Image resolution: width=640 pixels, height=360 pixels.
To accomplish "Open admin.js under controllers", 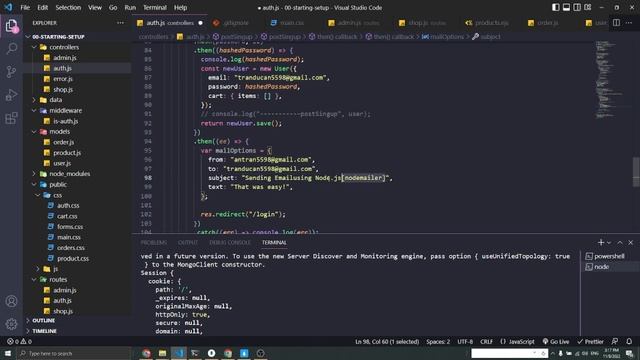I will click(x=77, y=58).
